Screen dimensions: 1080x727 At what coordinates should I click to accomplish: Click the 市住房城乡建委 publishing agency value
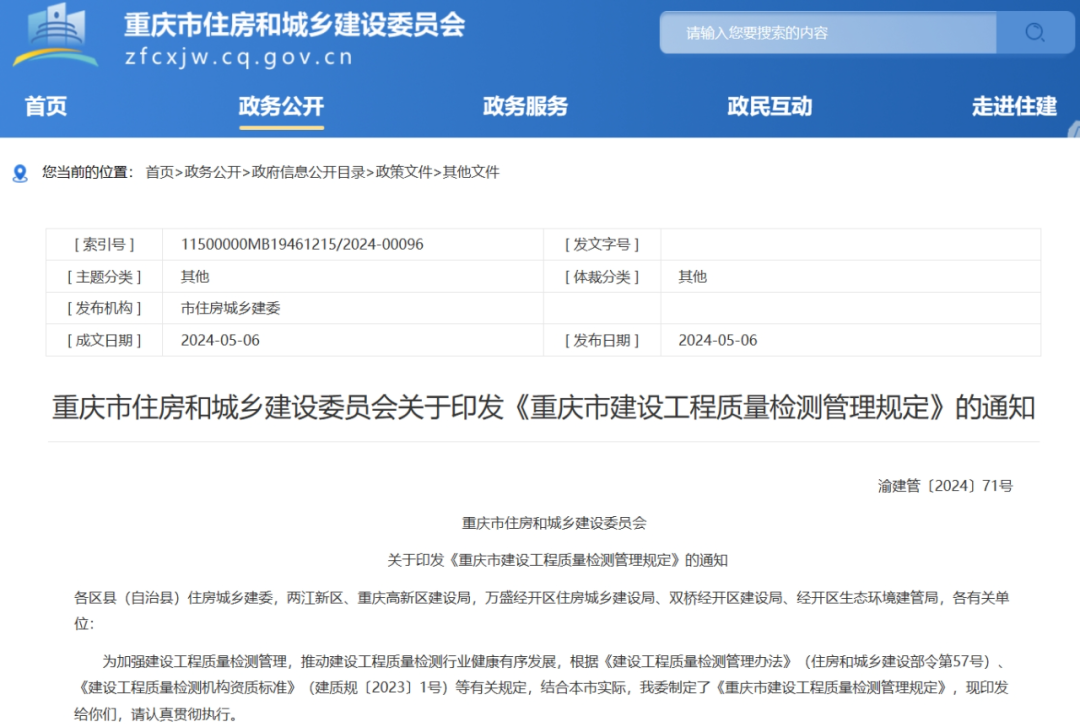pos(230,308)
